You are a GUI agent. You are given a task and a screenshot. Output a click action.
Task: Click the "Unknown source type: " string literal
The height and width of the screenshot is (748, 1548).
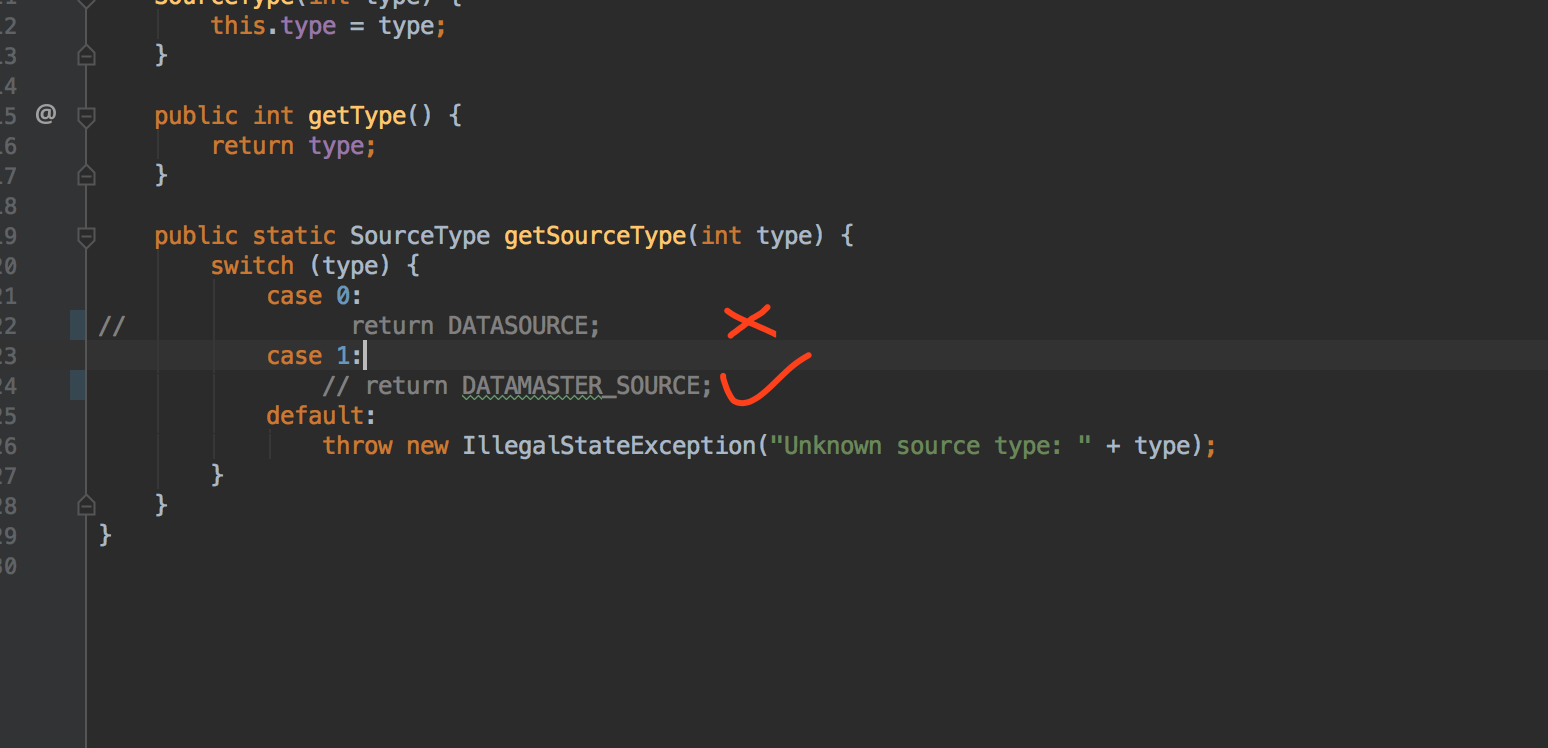click(x=930, y=446)
